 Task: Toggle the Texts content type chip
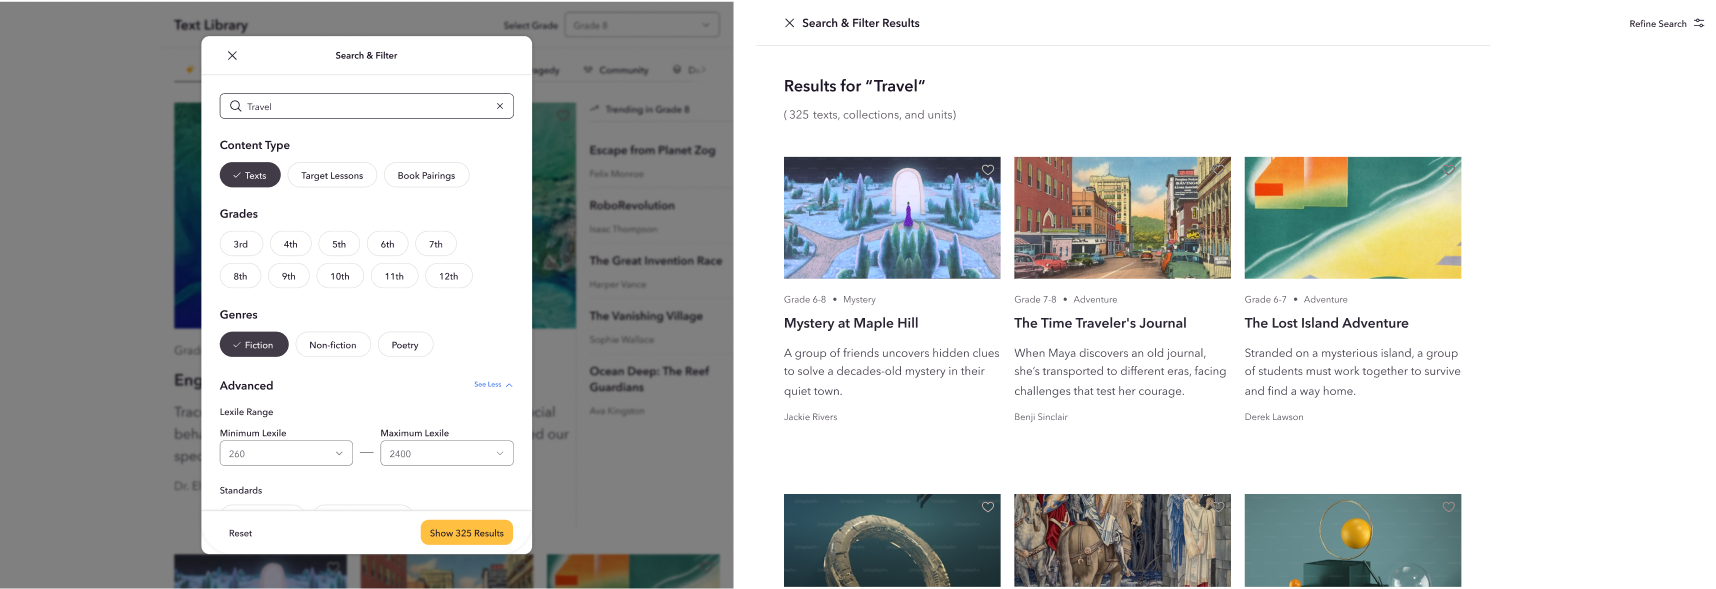pos(250,175)
